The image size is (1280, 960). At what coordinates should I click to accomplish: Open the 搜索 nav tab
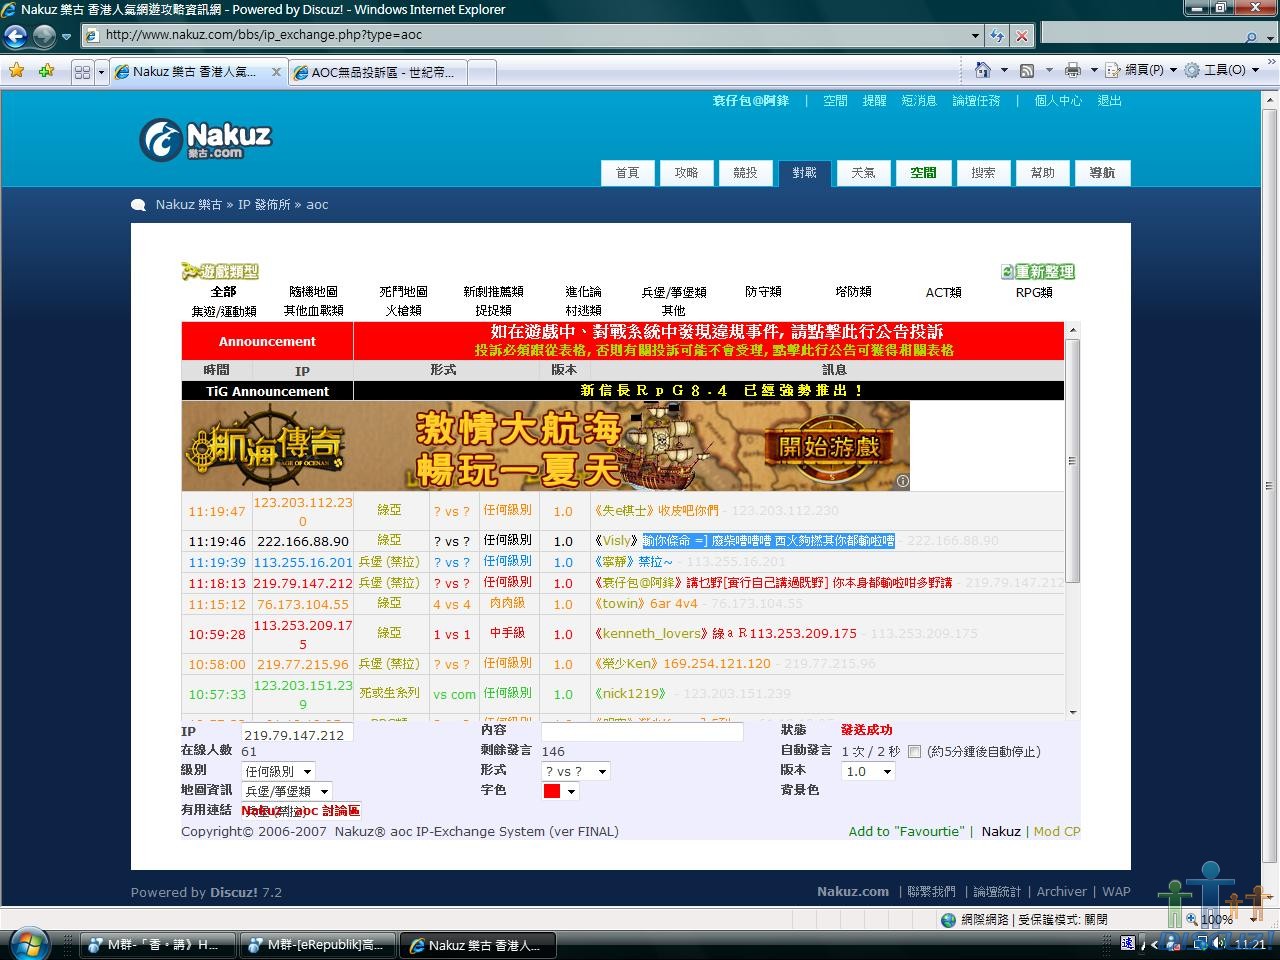(983, 173)
